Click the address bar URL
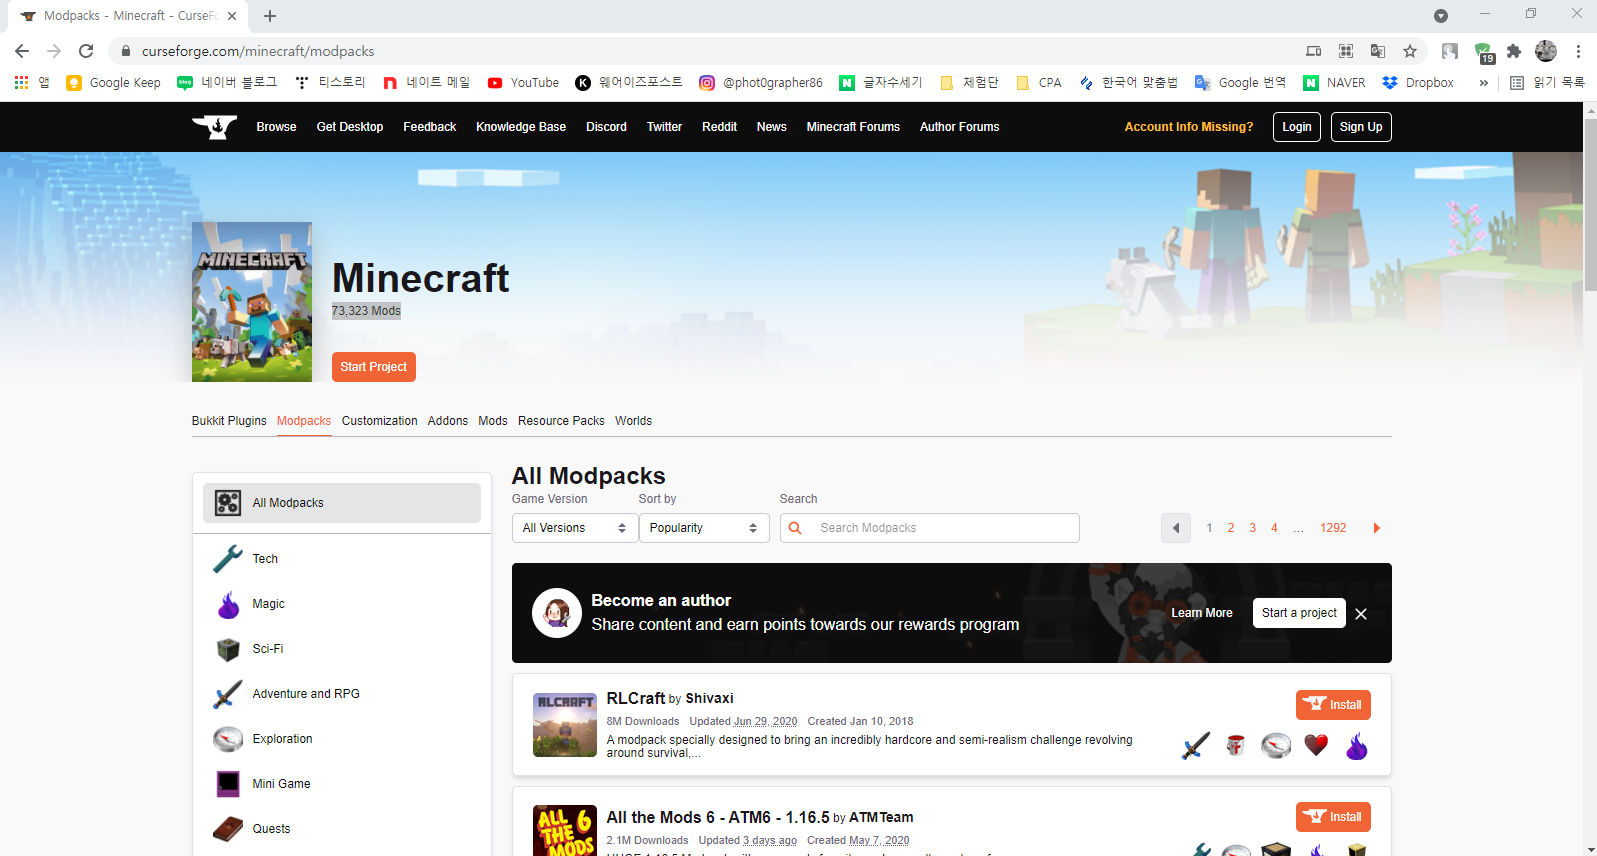 (x=258, y=51)
